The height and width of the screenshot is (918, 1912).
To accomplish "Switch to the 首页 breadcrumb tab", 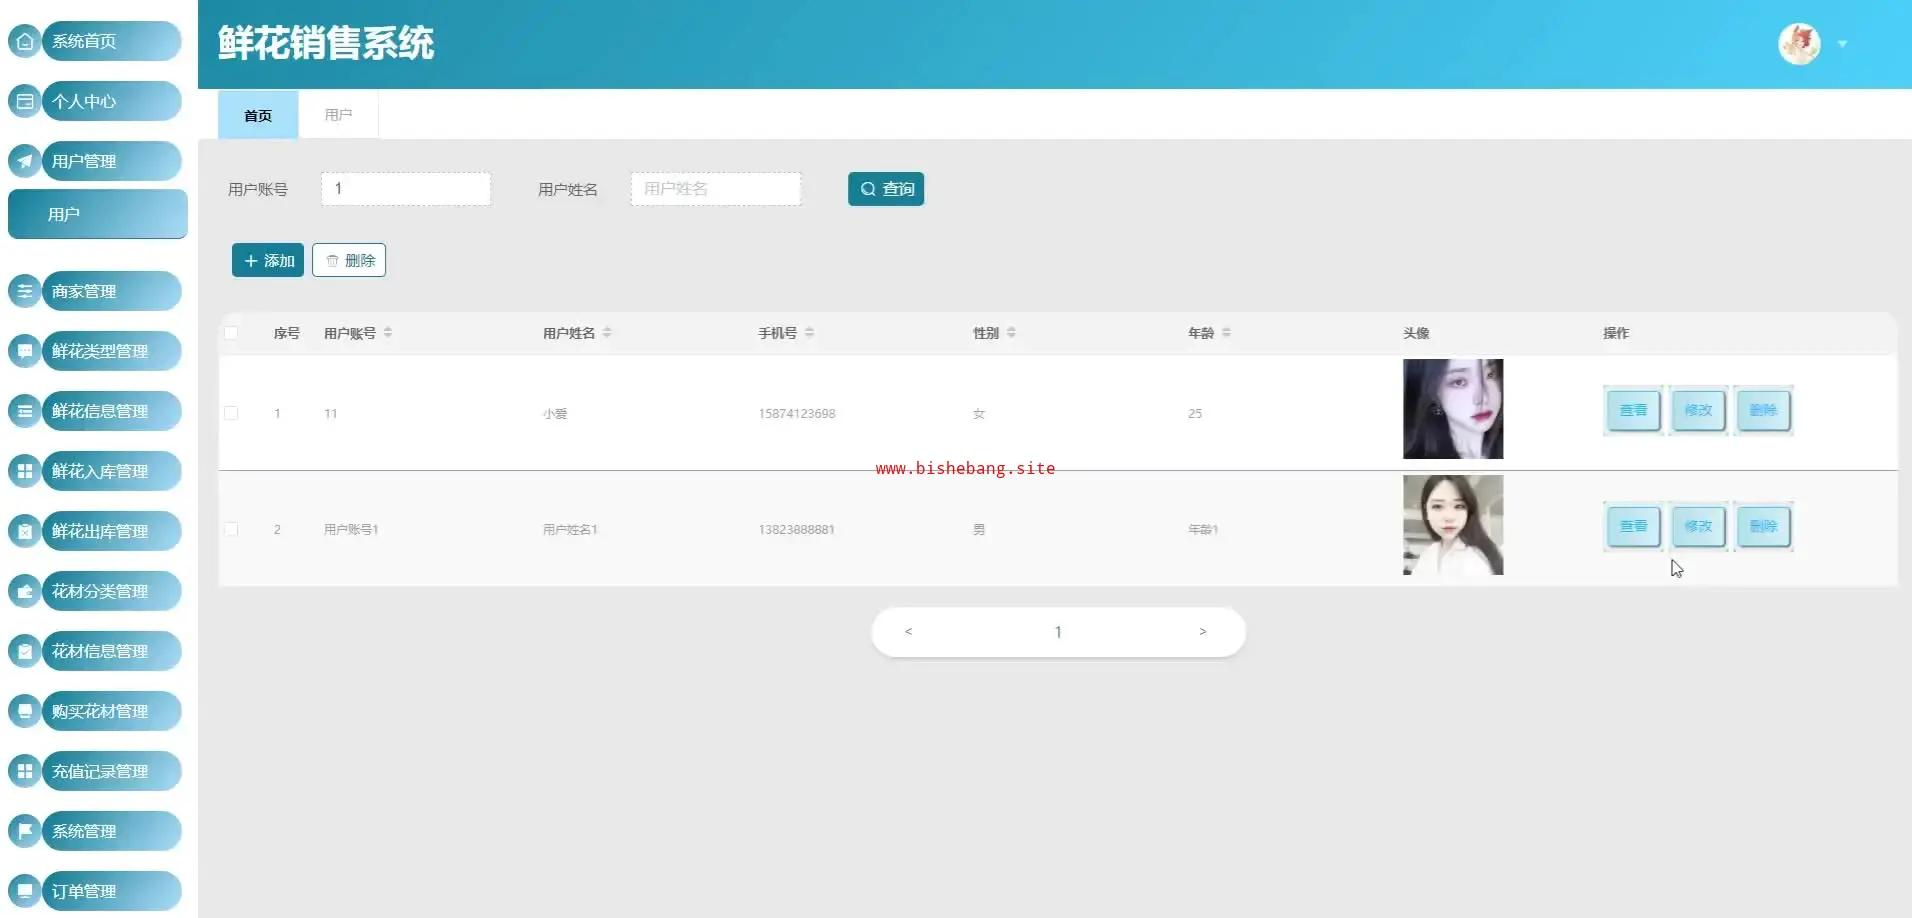I will [258, 115].
